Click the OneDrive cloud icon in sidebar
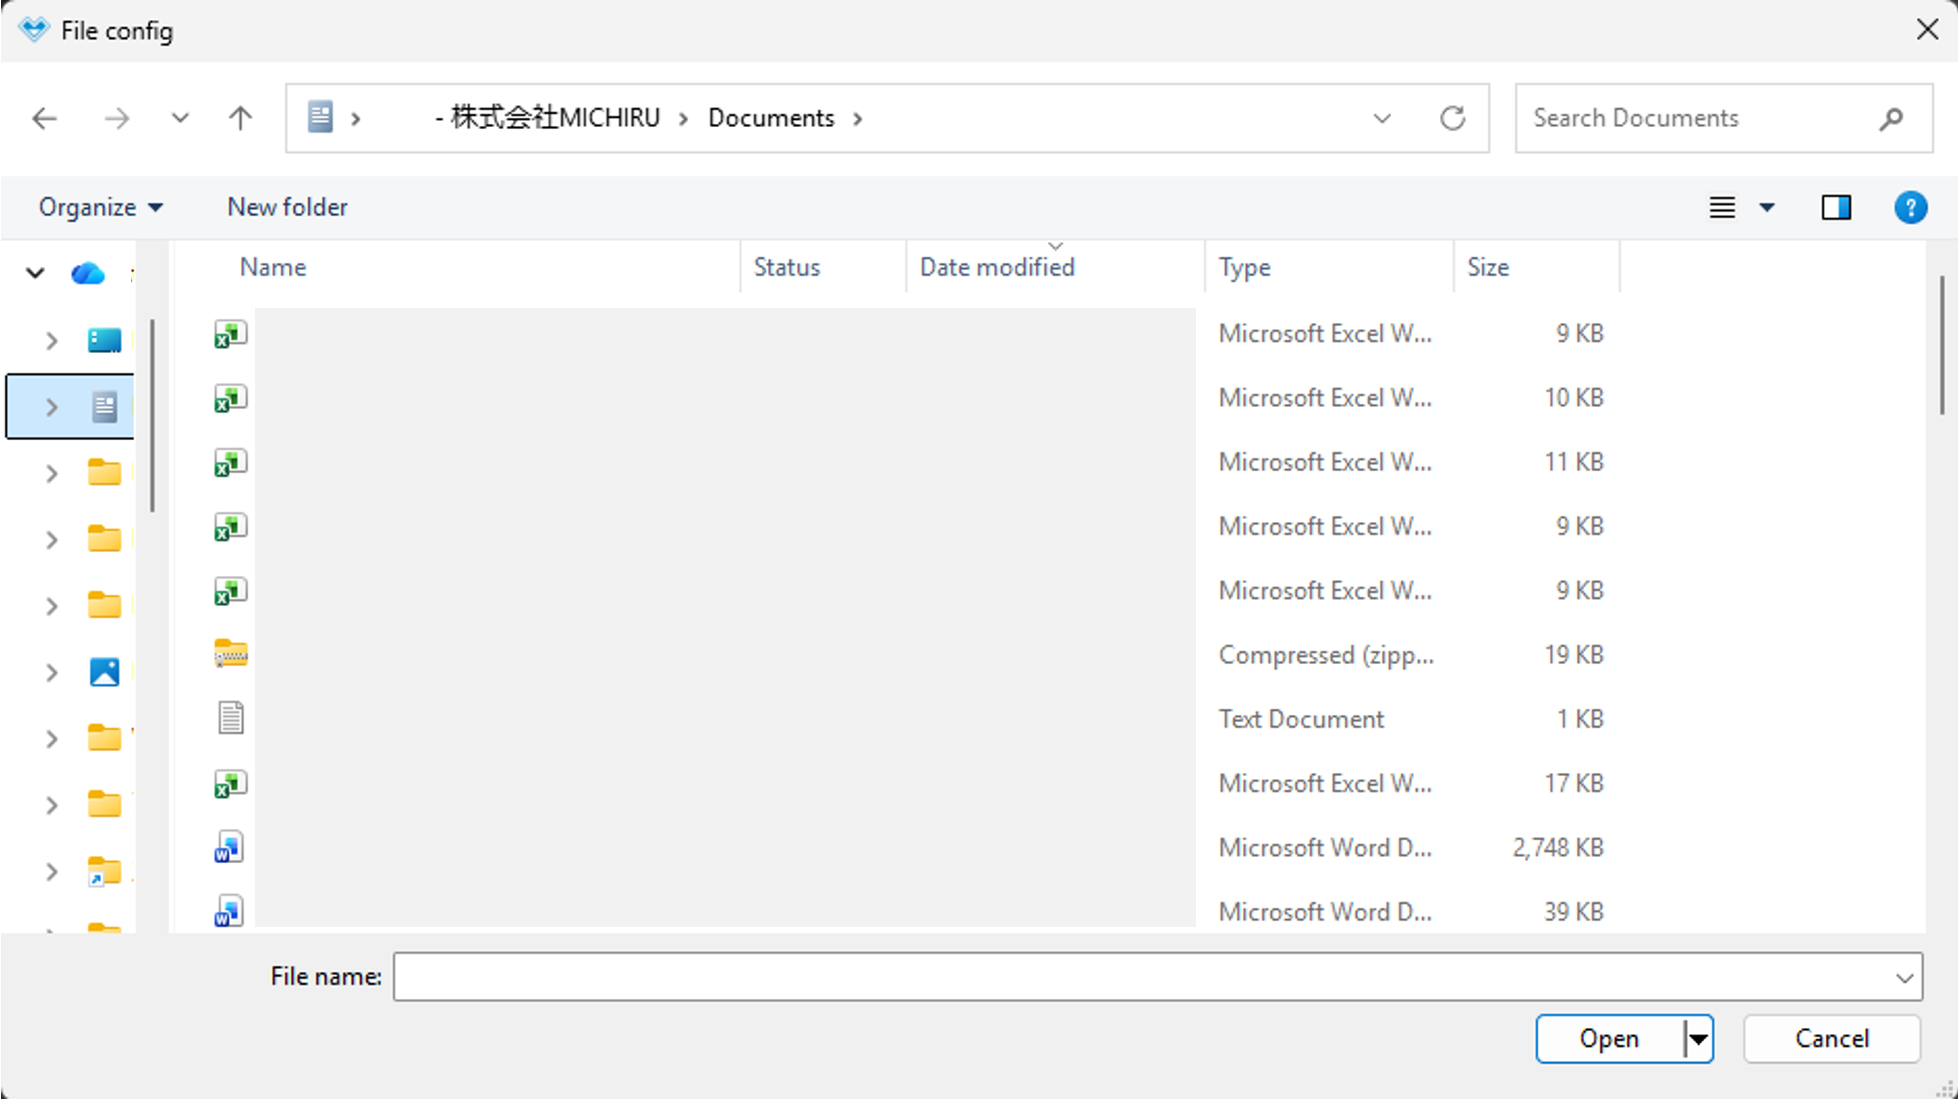Viewport: 1958px width, 1099px height. [x=88, y=272]
